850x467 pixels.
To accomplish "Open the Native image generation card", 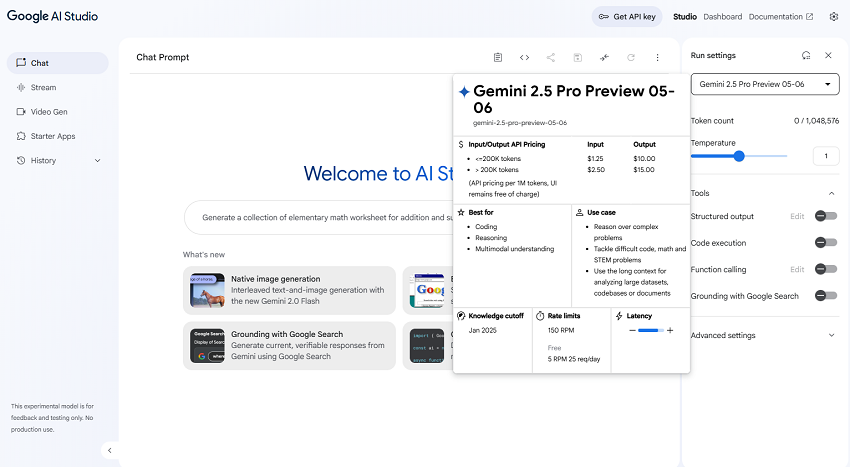I will point(289,290).
